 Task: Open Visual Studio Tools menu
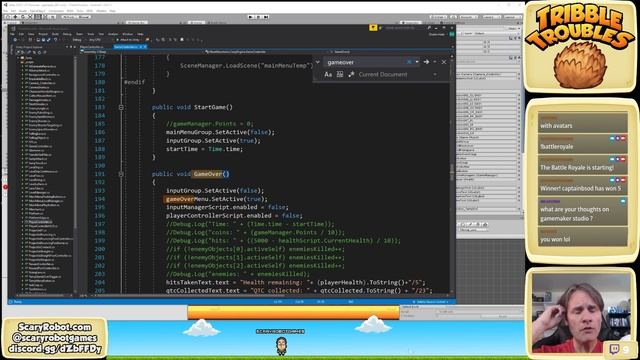pyautogui.click(x=91, y=34)
